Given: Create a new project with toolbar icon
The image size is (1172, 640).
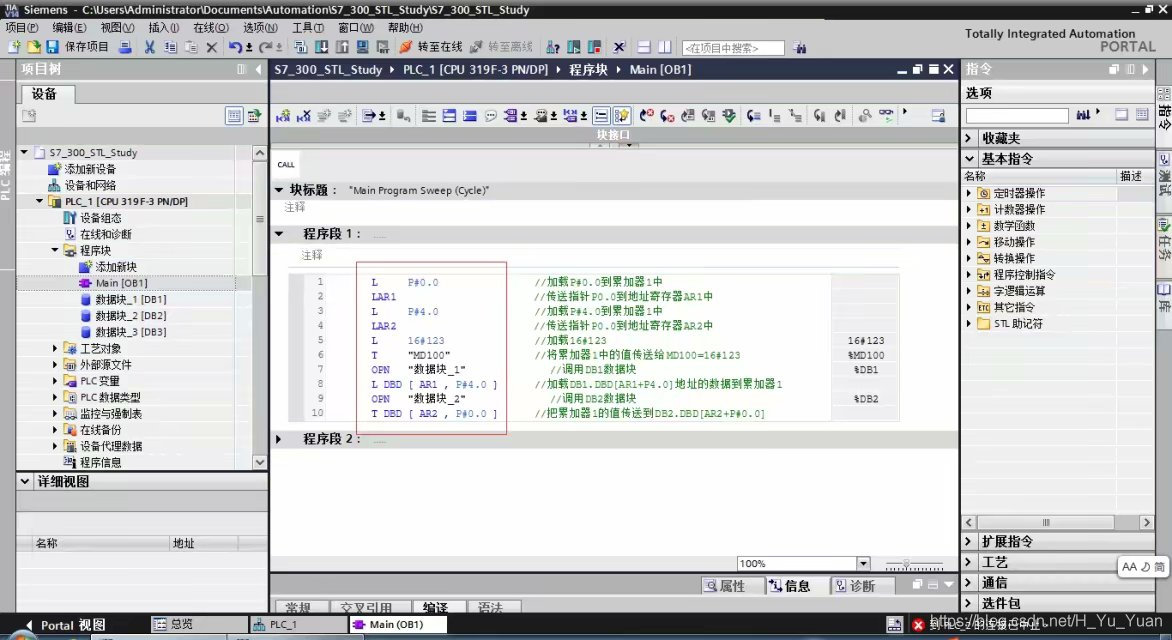Looking at the screenshot, I should tap(13, 47).
